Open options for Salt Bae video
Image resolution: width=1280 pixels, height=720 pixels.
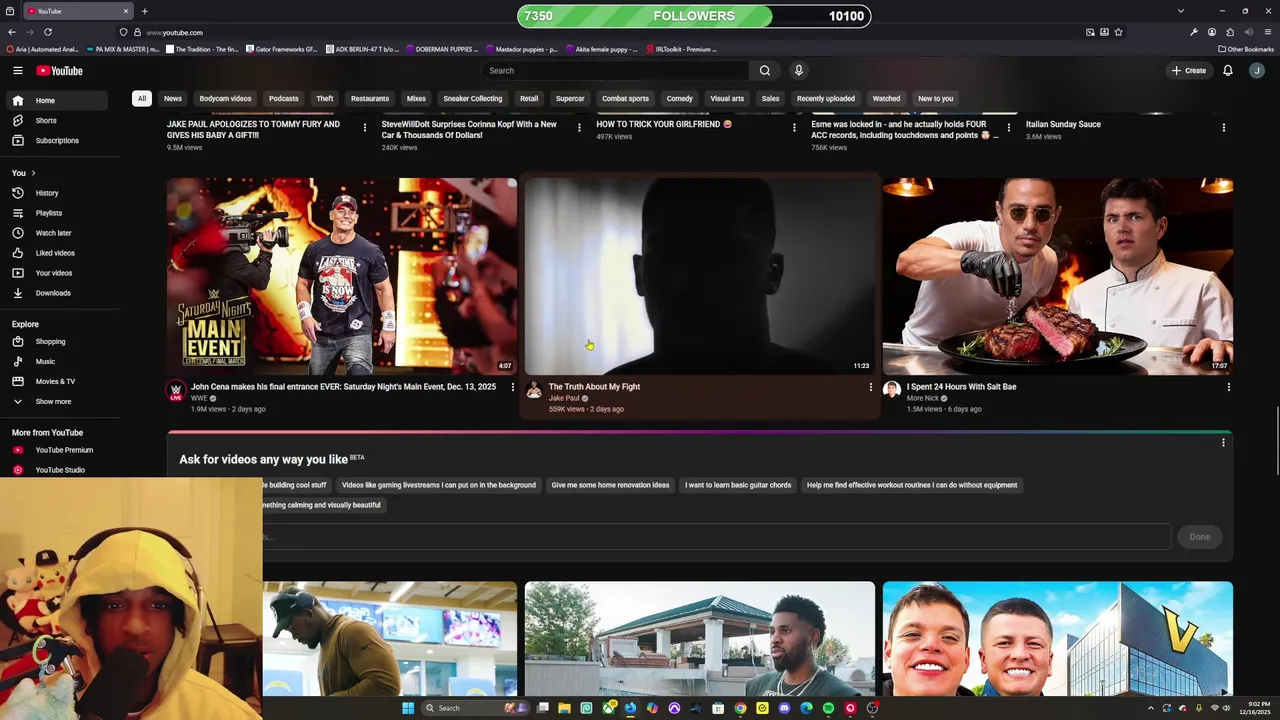1228,387
